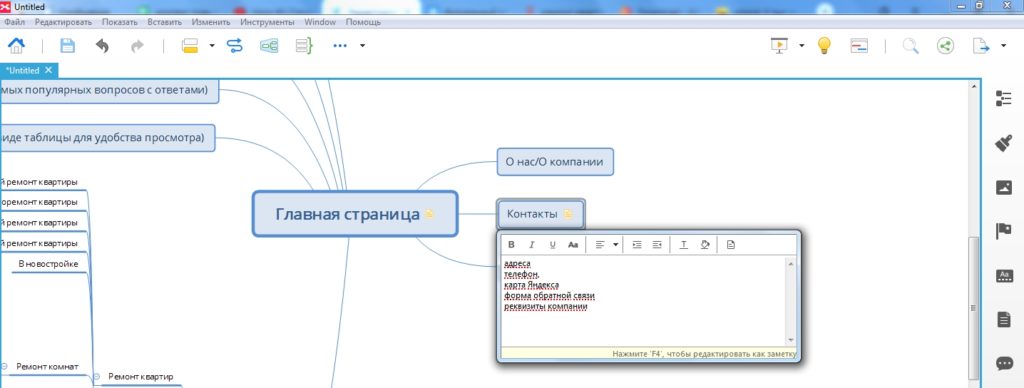Open the Изменить menu

[x=211, y=22]
